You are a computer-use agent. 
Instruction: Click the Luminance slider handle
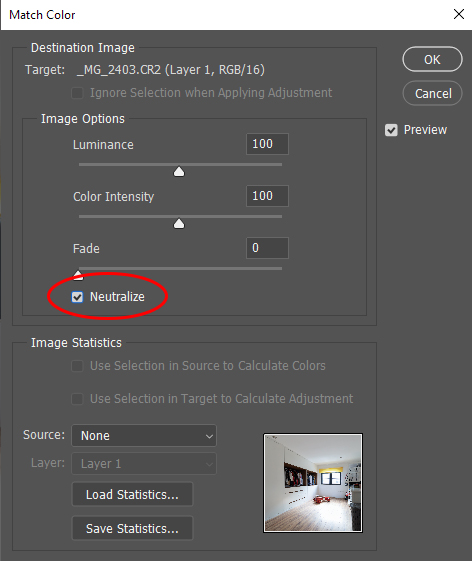pyautogui.click(x=179, y=171)
